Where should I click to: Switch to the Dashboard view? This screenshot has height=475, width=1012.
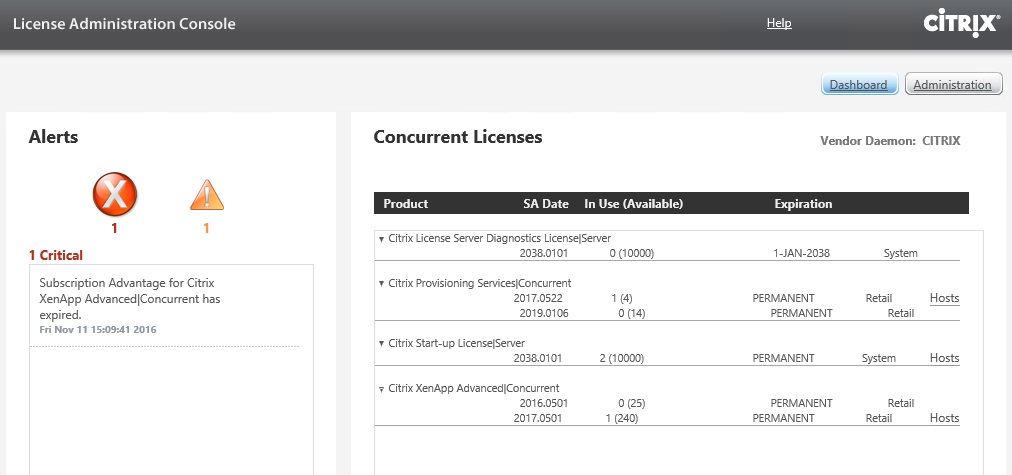pos(860,85)
